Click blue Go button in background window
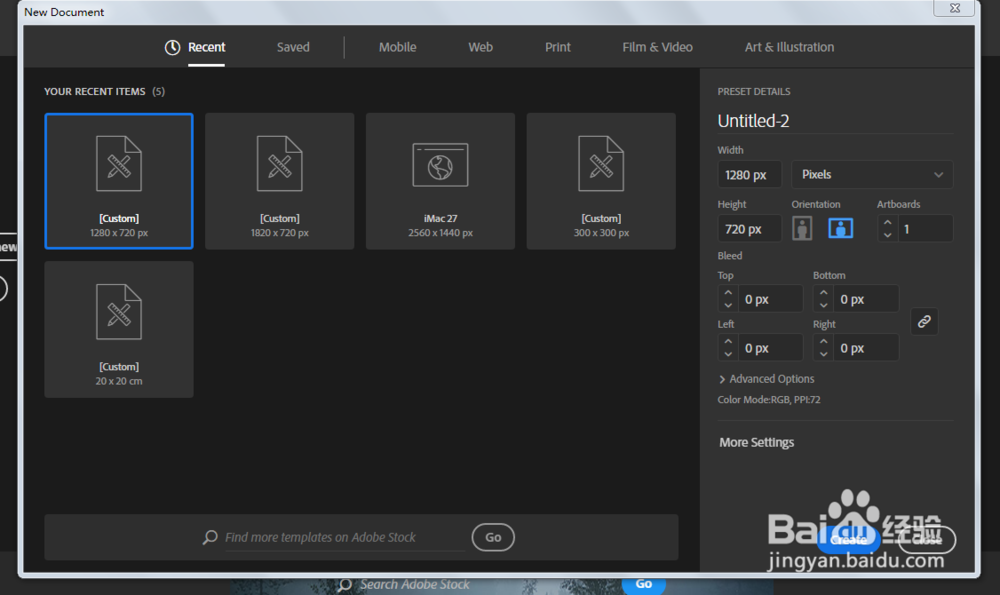 coord(643,584)
